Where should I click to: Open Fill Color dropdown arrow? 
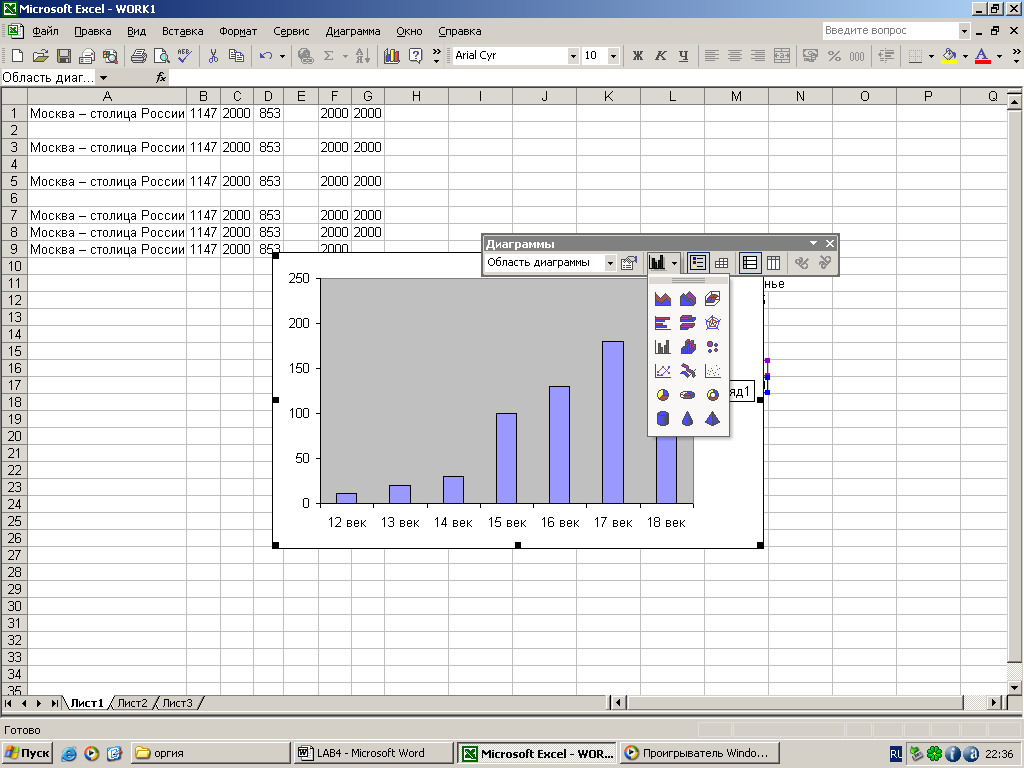[965, 56]
